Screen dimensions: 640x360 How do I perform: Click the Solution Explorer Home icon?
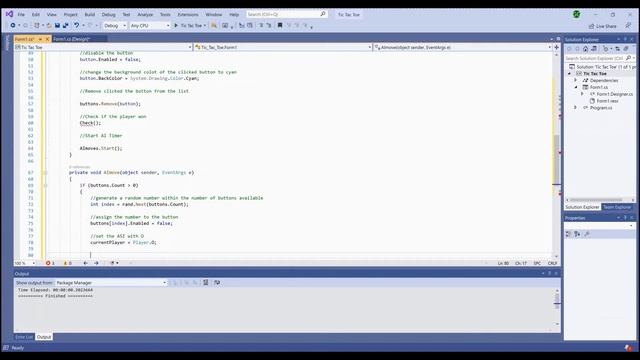click(585, 49)
